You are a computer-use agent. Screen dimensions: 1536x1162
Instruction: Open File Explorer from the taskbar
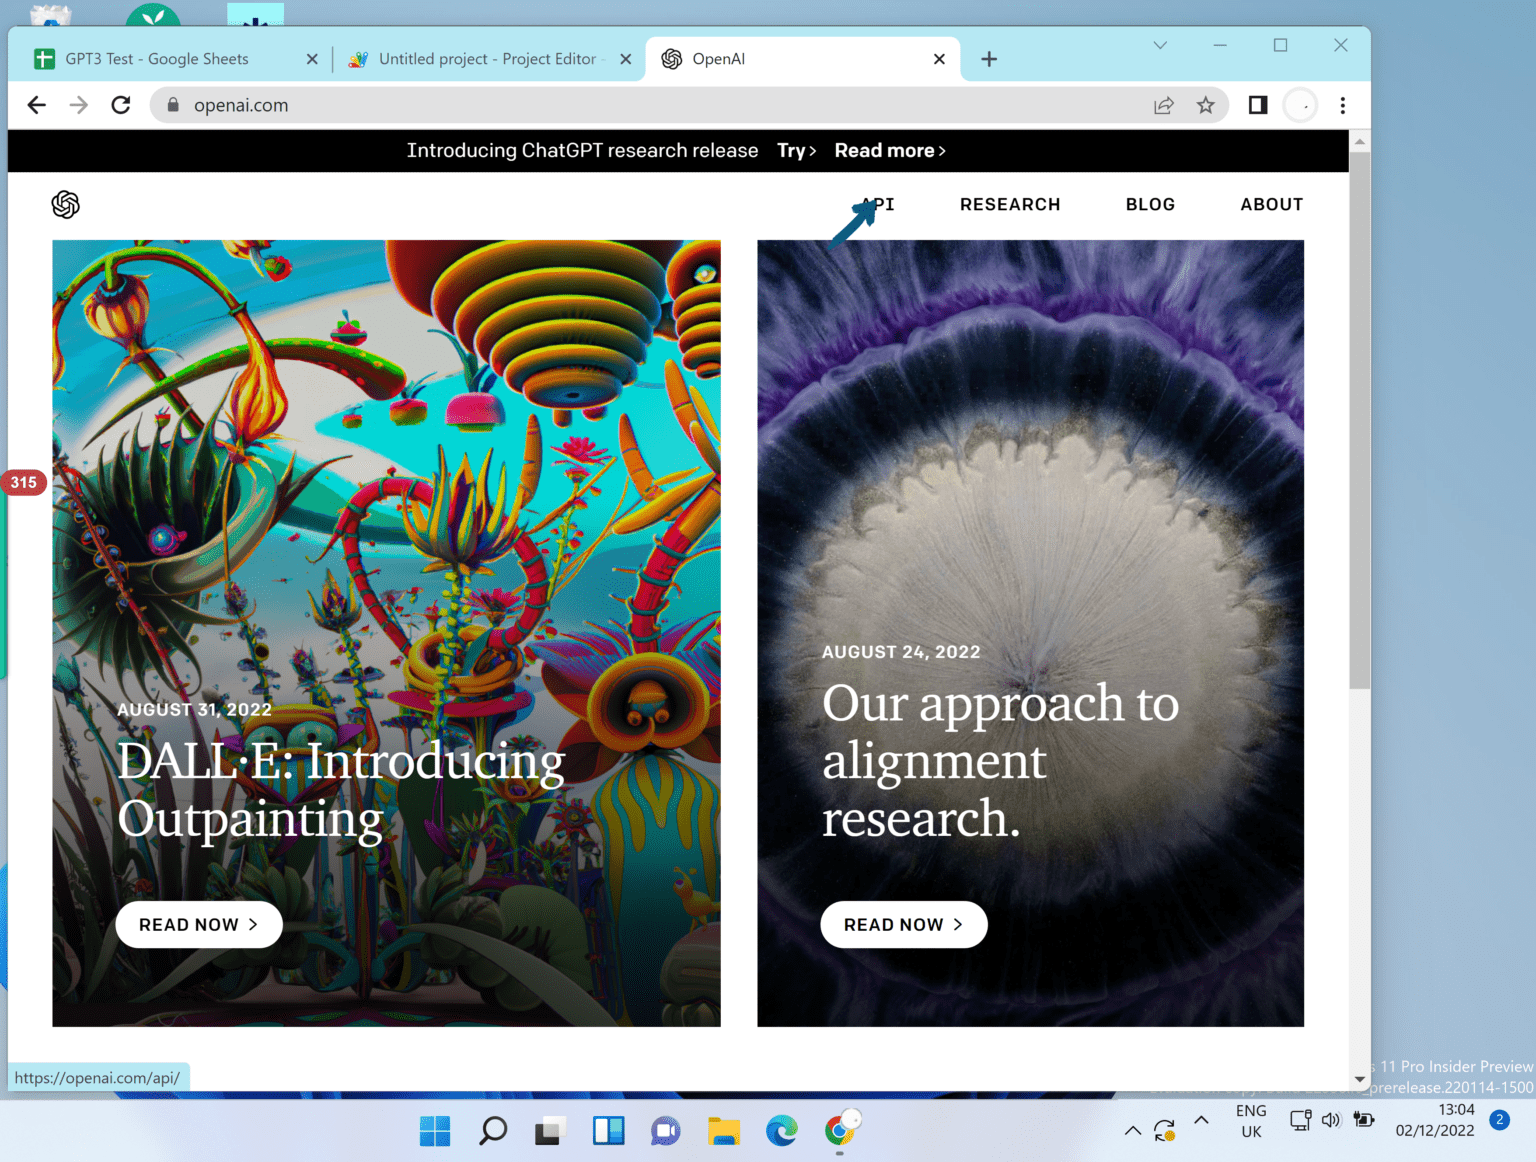[723, 1130]
